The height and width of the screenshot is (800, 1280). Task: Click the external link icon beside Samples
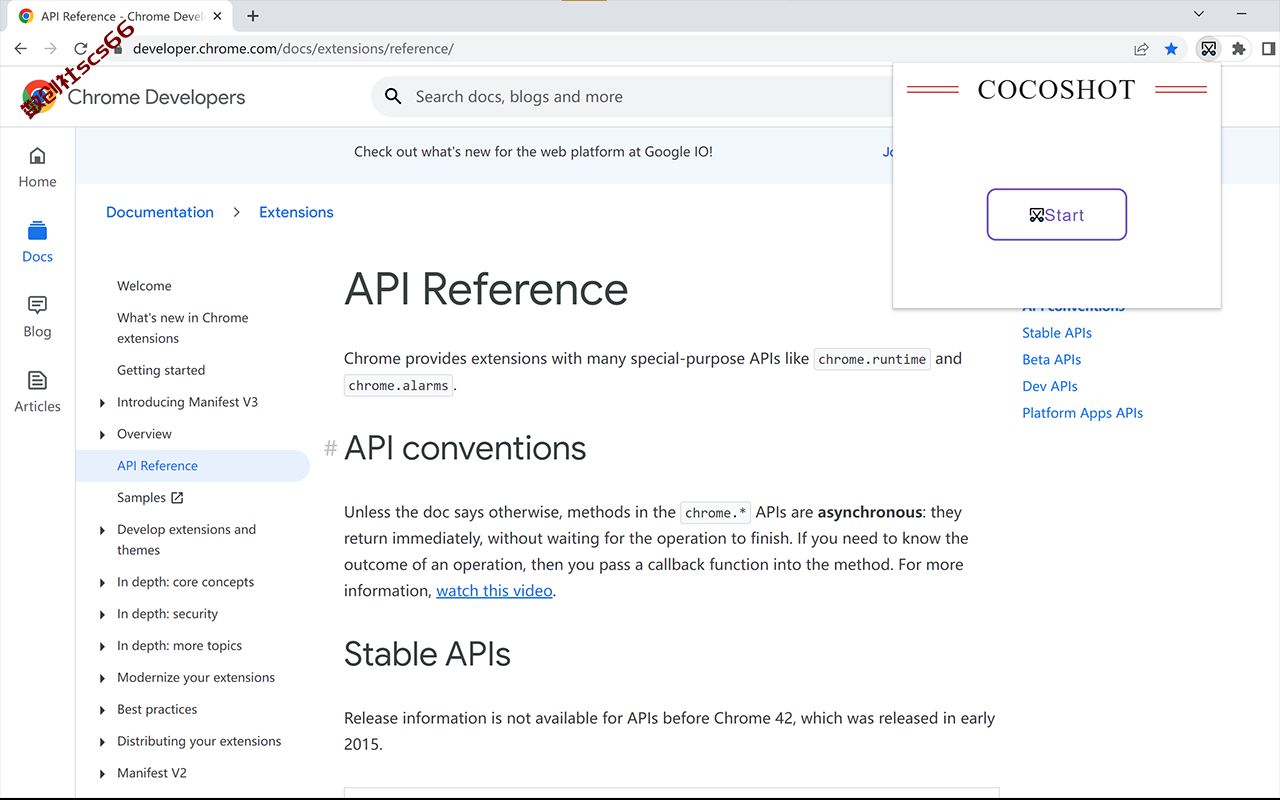pyautogui.click(x=177, y=498)
